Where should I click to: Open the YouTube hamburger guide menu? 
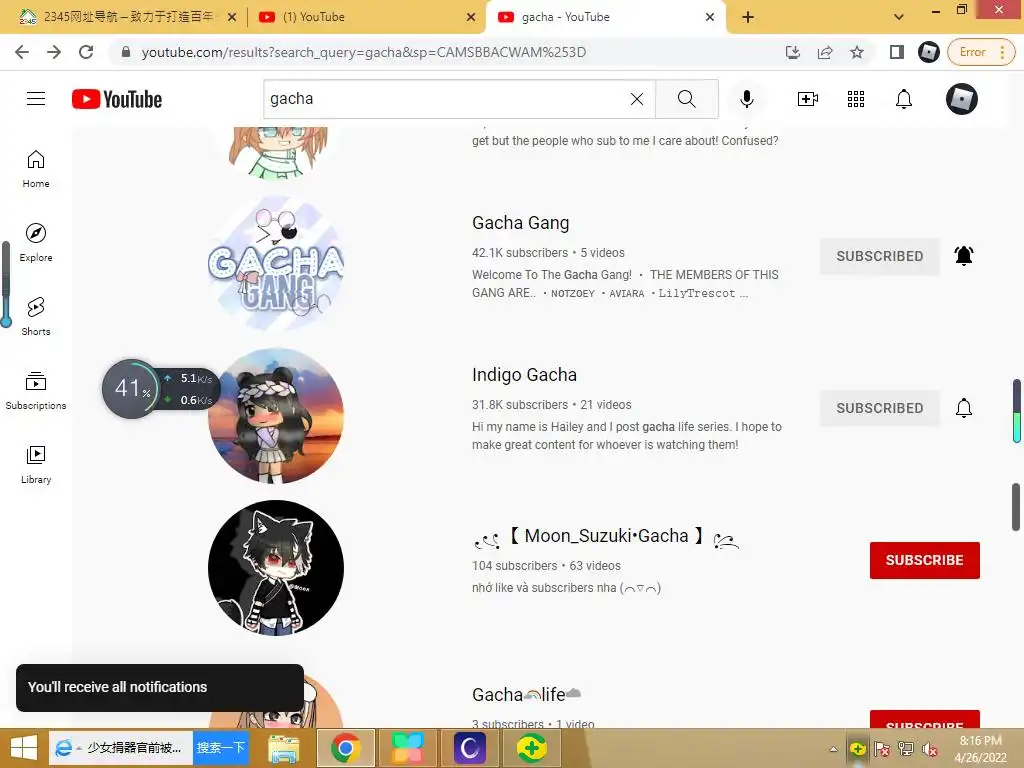click(36, 99)
